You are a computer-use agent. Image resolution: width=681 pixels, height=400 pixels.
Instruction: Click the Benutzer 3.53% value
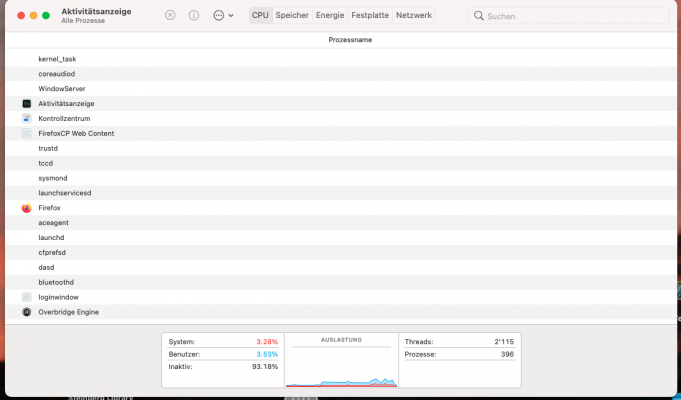coord(267,354)
